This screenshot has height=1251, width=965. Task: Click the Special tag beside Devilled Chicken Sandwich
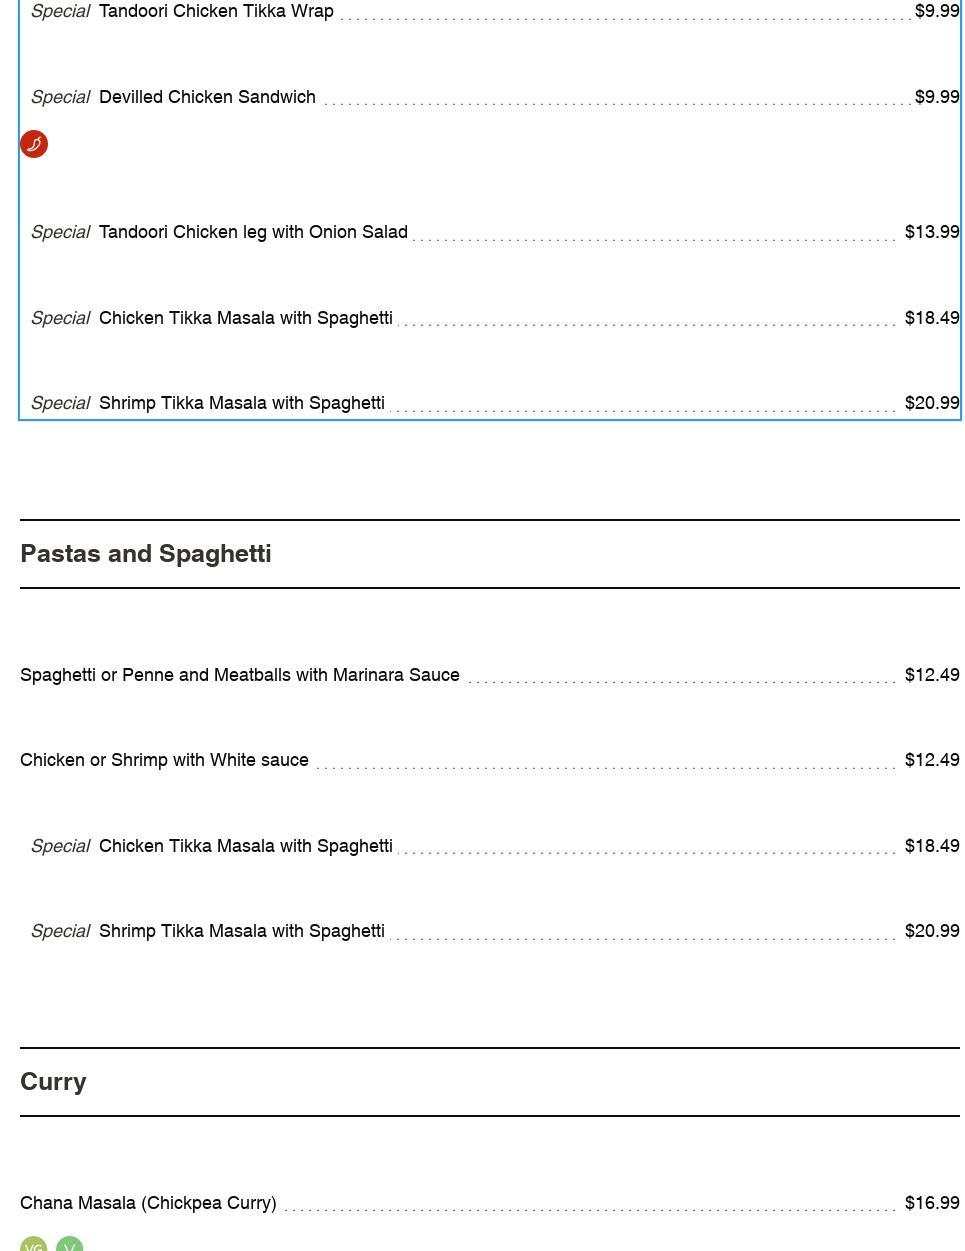(60, 97)
